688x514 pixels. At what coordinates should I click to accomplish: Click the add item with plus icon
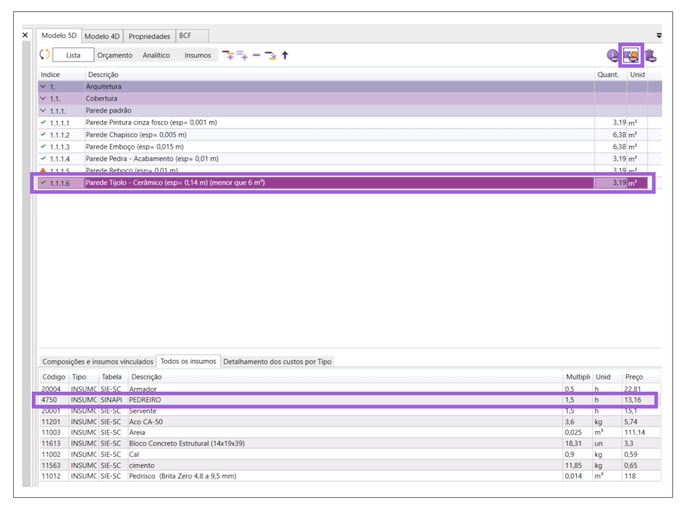pyautogui.click(x=228, y=55)
